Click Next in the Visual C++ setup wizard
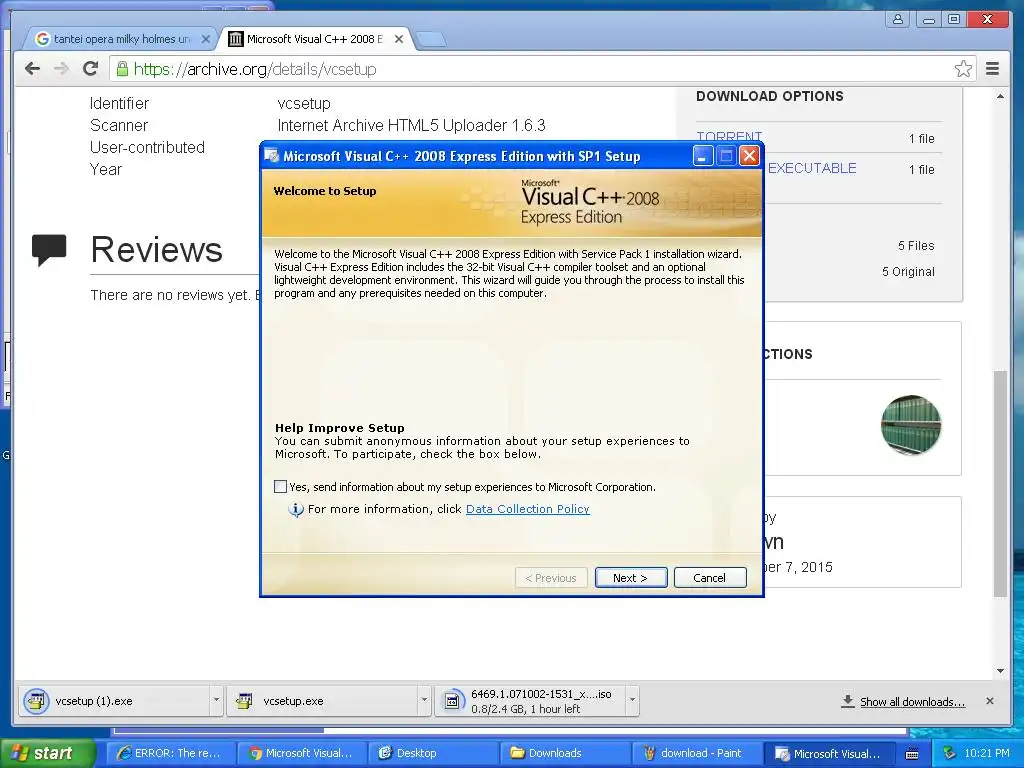This screenshot has width=1024, height=768. tap(630, 578)
